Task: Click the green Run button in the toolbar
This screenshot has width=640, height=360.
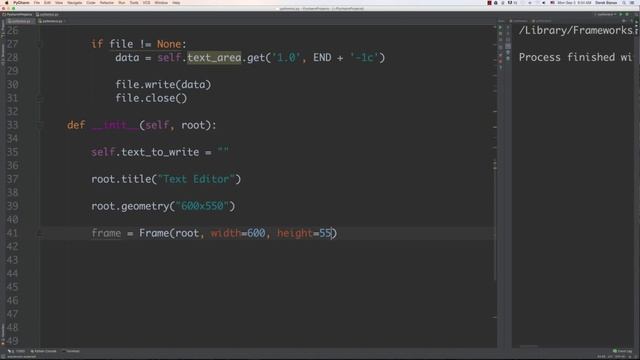Action: pos(621,14)
